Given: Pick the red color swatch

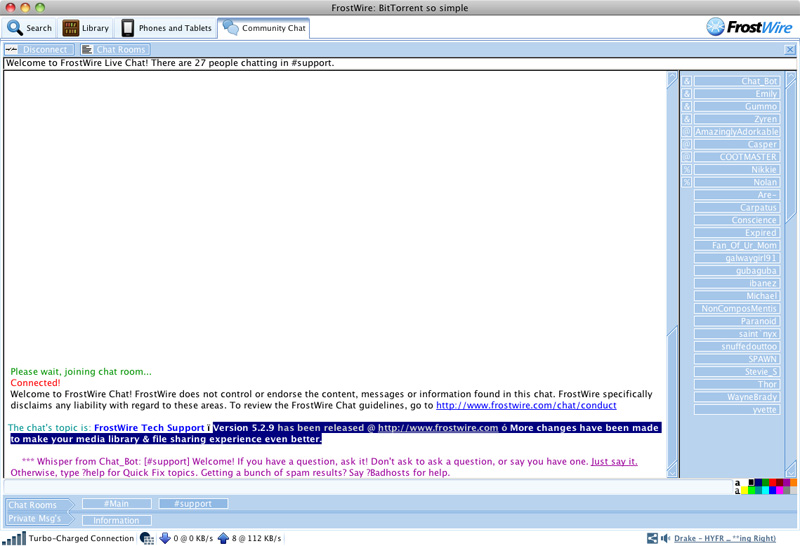Looking at the screenshot, I should (x=772, y=482).
